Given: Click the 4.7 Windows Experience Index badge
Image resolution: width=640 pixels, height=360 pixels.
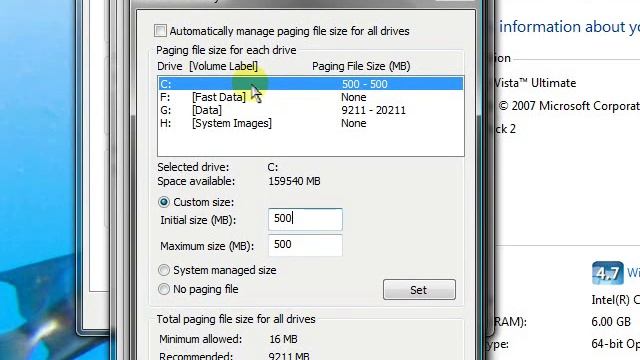Looking at the screenshot, I should 608,273.
